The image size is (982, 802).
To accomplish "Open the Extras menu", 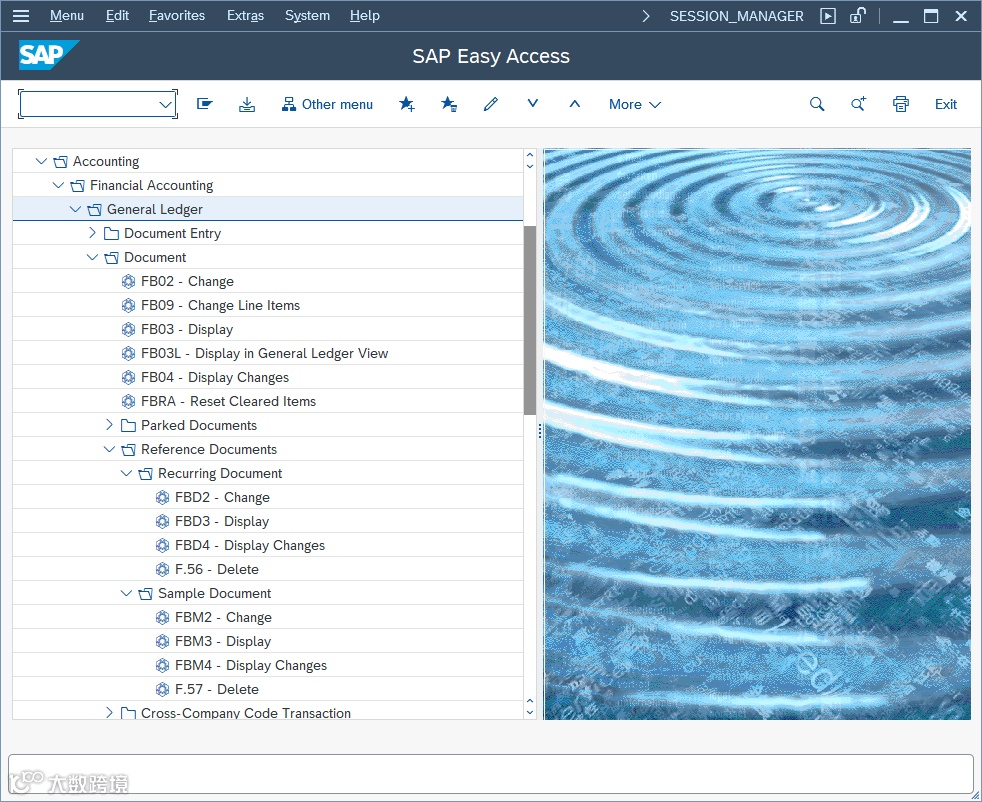I will [x=245, y=16].
